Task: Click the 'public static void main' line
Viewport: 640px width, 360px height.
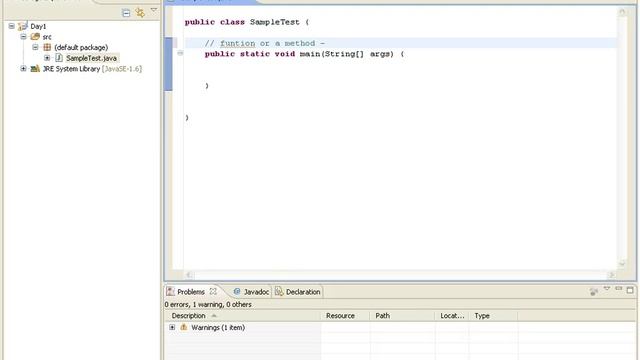Action: pyautogui.click(x=304, y=54)
